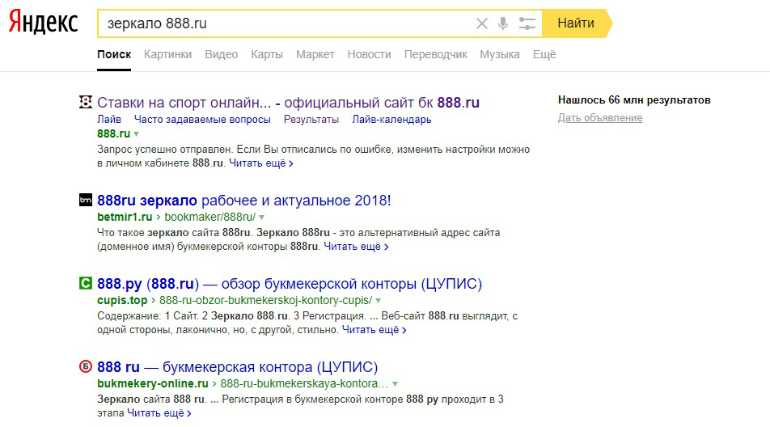770x427 pixels.
Task: Click the bukmekery-online.ru domain link
Action: coord(153,384)
